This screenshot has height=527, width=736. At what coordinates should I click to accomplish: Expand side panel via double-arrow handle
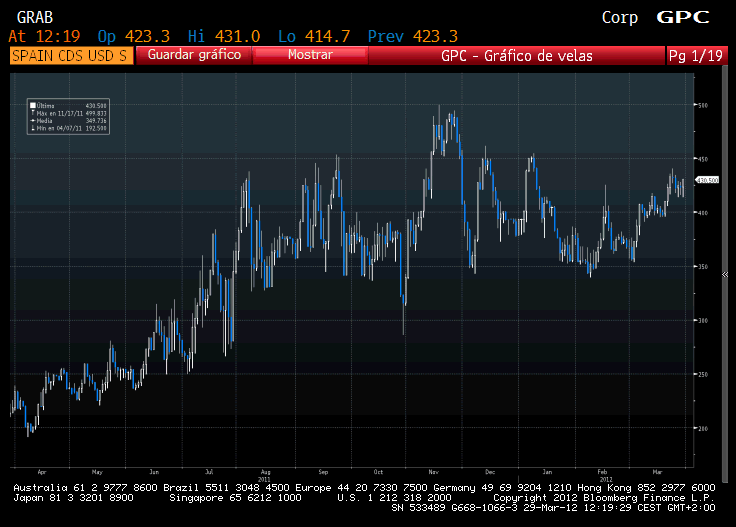725,275
